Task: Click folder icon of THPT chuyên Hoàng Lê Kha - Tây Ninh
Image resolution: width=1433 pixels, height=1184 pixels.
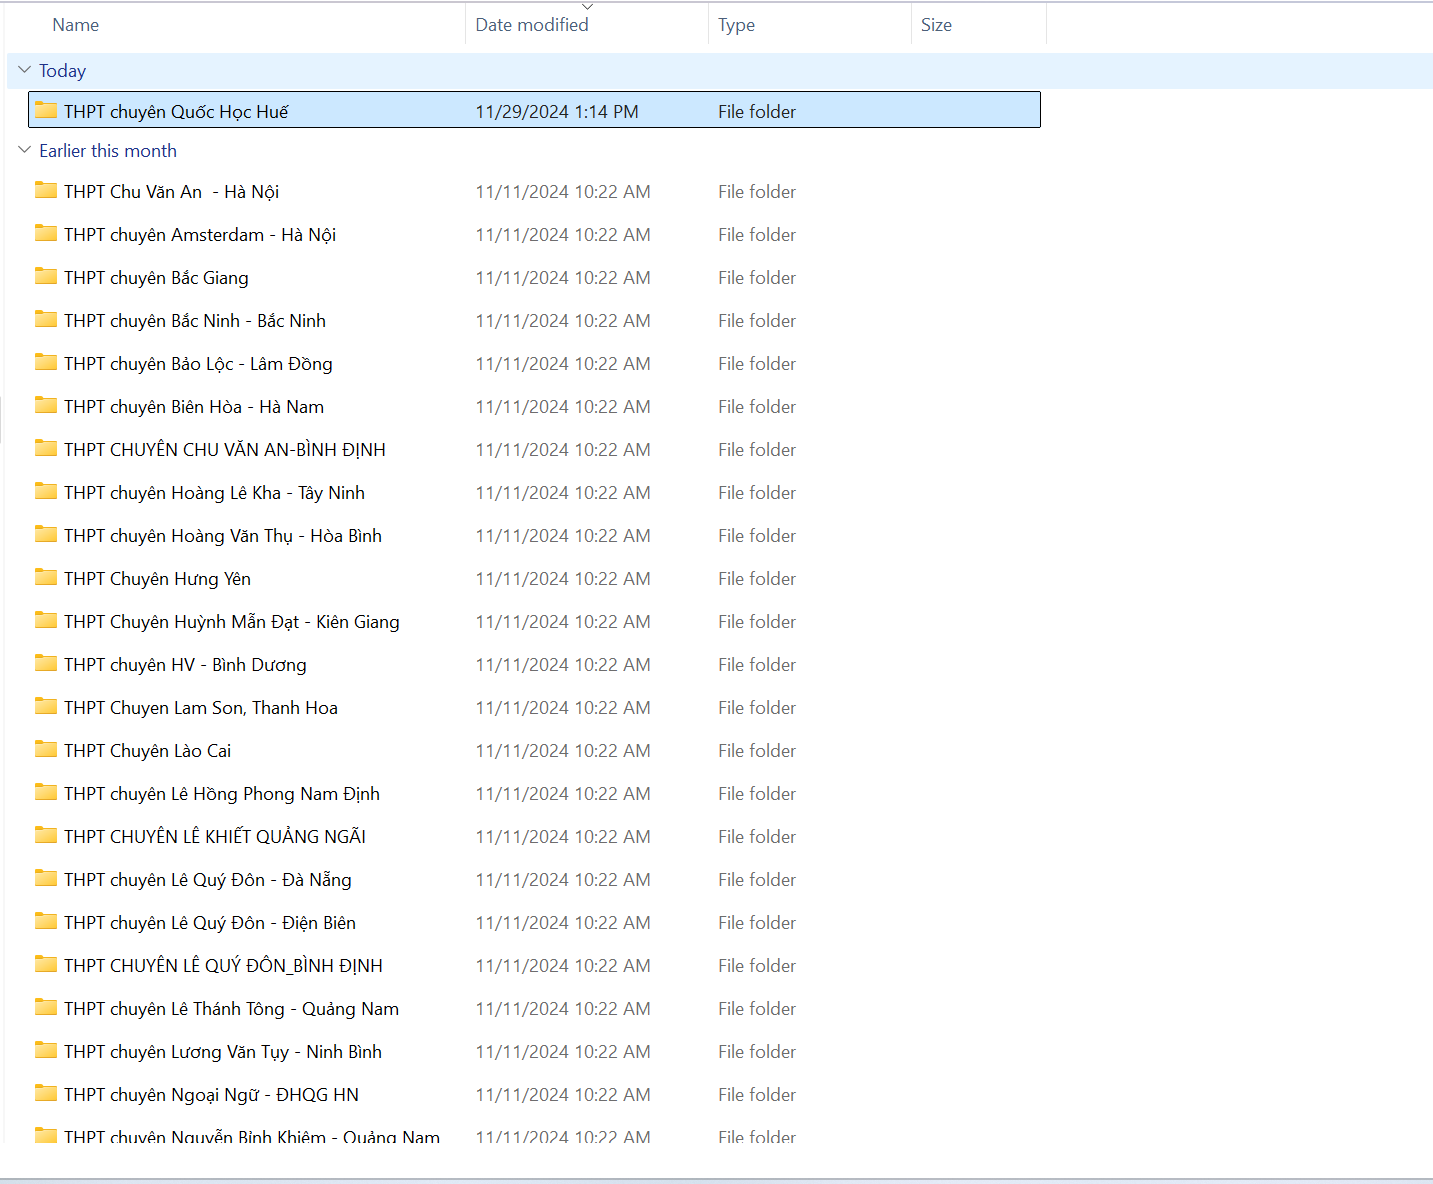Action: coord(46,491)
